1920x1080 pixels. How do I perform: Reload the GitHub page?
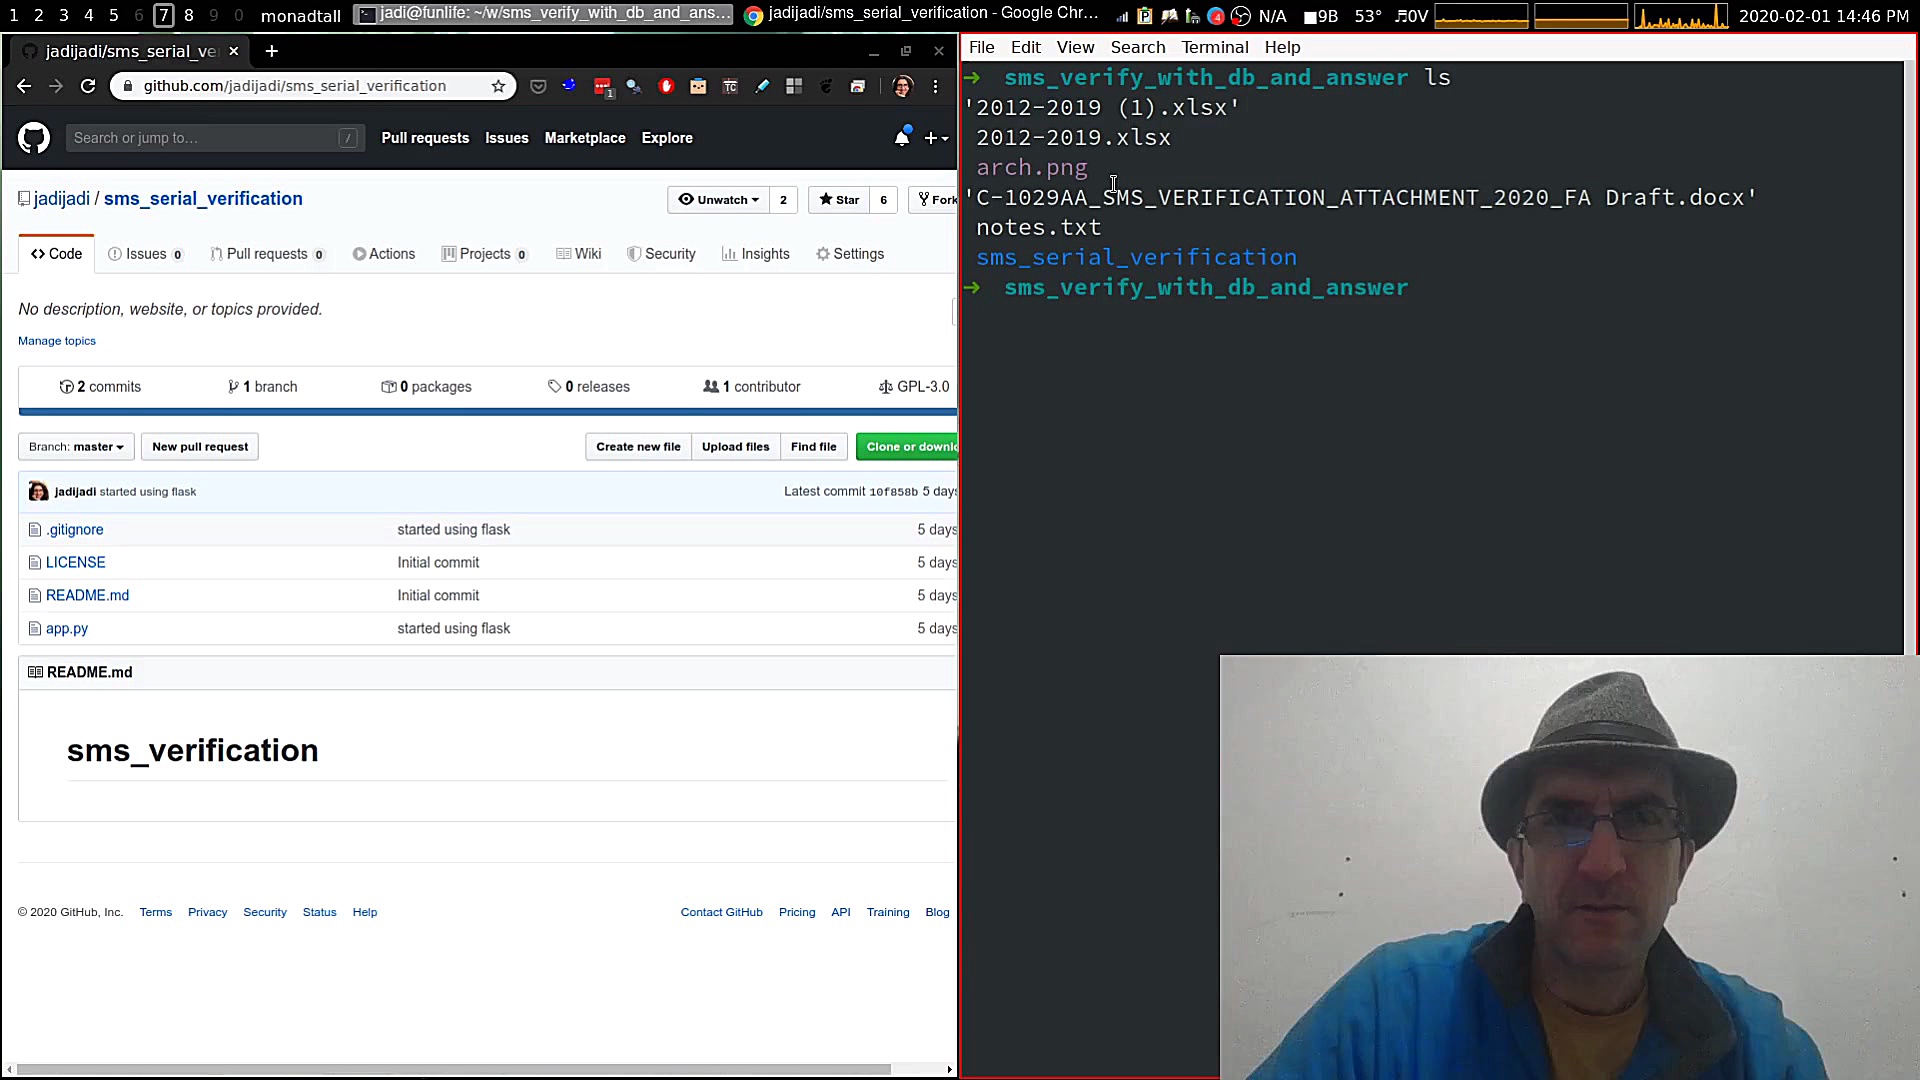pyautogui.click(x=88, y=86)
